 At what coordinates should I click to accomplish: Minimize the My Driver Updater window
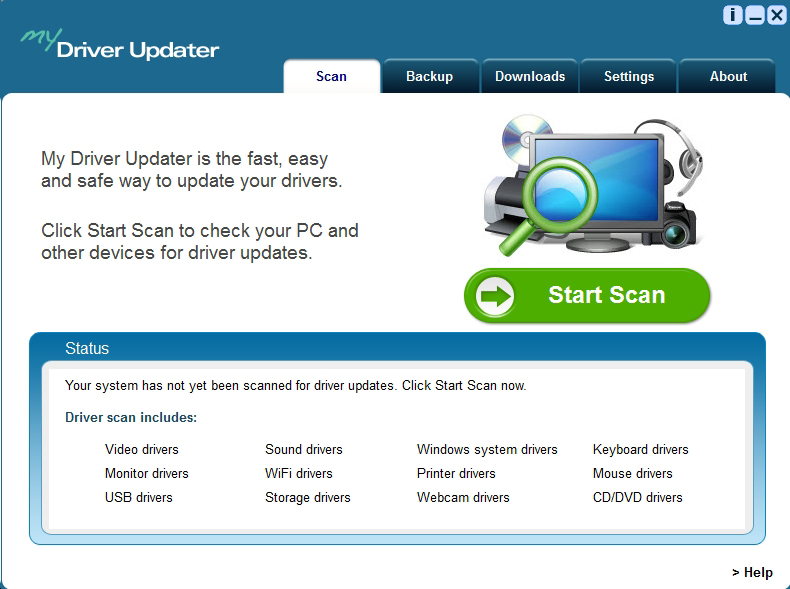click(x=755, y=15)
